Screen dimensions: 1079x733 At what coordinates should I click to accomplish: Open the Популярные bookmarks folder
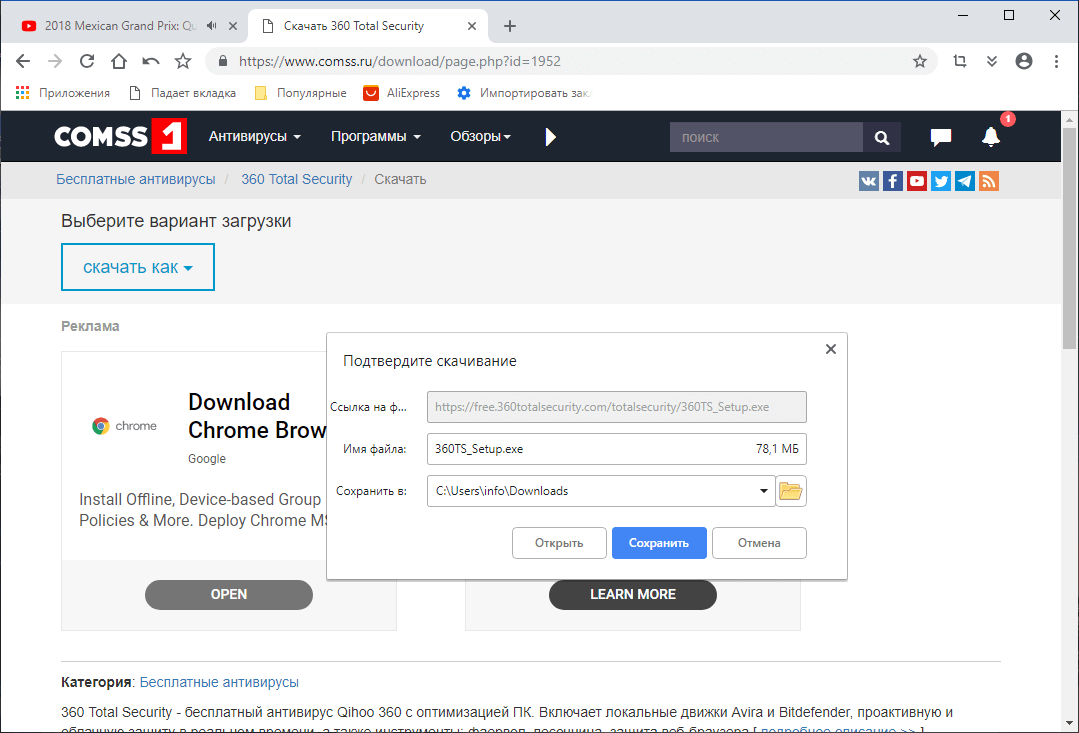(x=301, y=93)
